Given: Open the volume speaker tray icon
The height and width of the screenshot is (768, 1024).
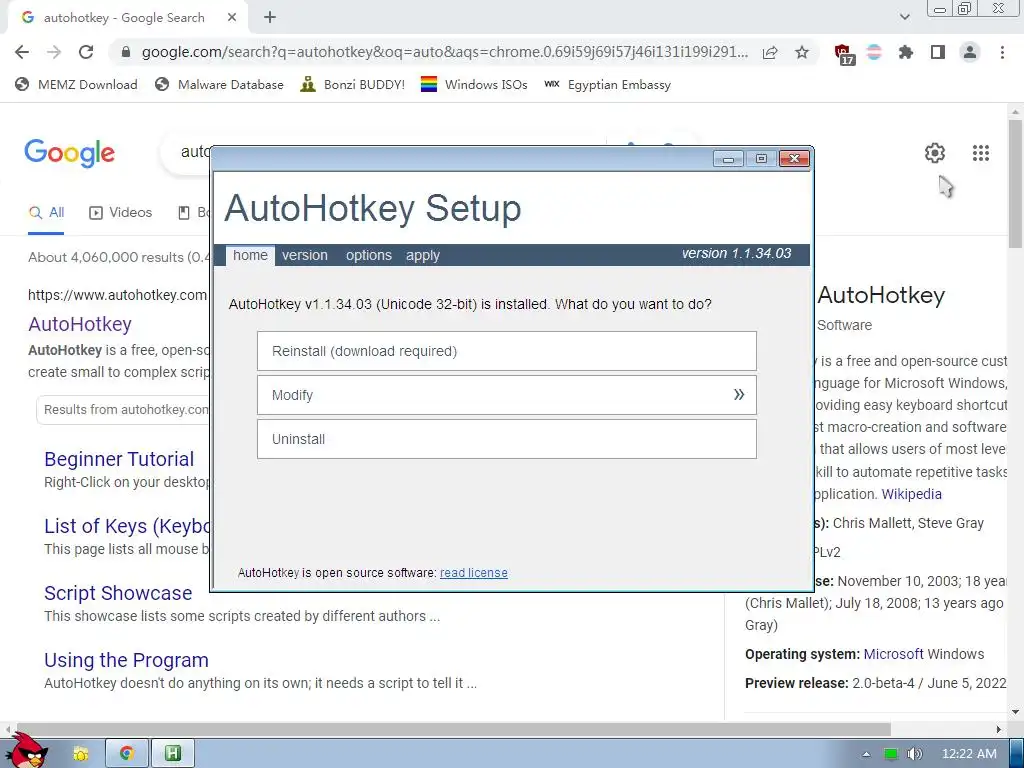Looking at the screenshot, I should [x=915, y=754].
